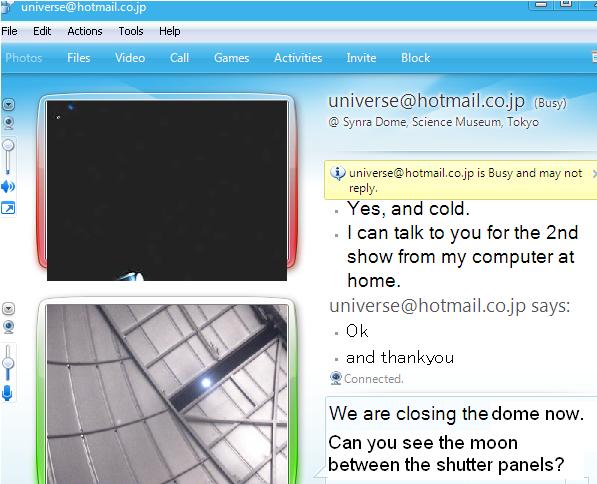Expand the options arrow above your webcam icon
The height and width of the screenshot is (484, 597).
(x=8, y=308)
